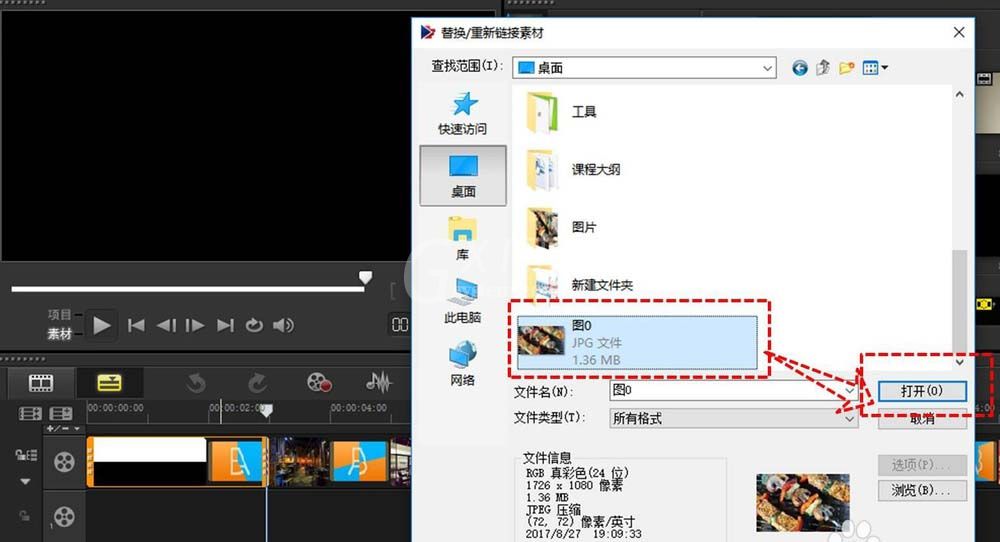Redo the action in the timeline toolbar
1000x542 pixels.
pyautogui.click(x=257, y=383)
